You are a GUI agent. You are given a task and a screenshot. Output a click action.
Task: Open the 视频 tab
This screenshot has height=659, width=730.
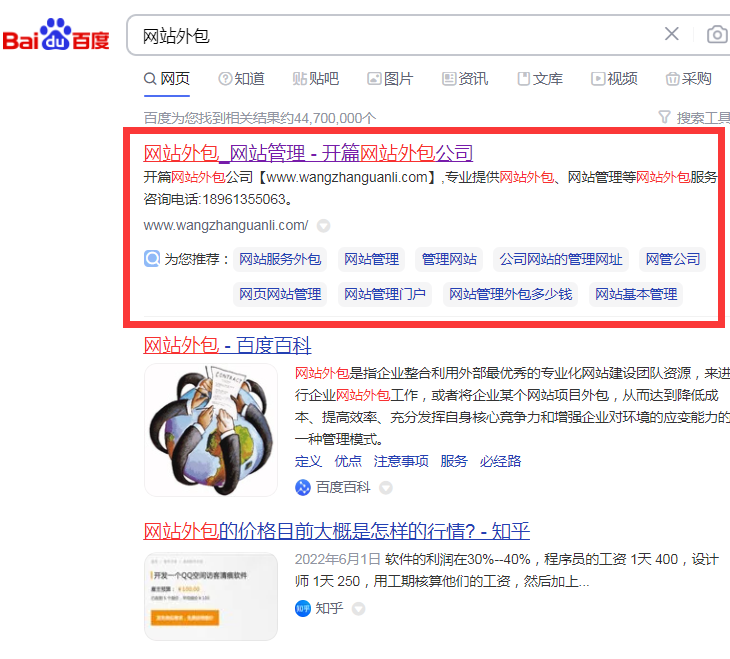(614, 79)
